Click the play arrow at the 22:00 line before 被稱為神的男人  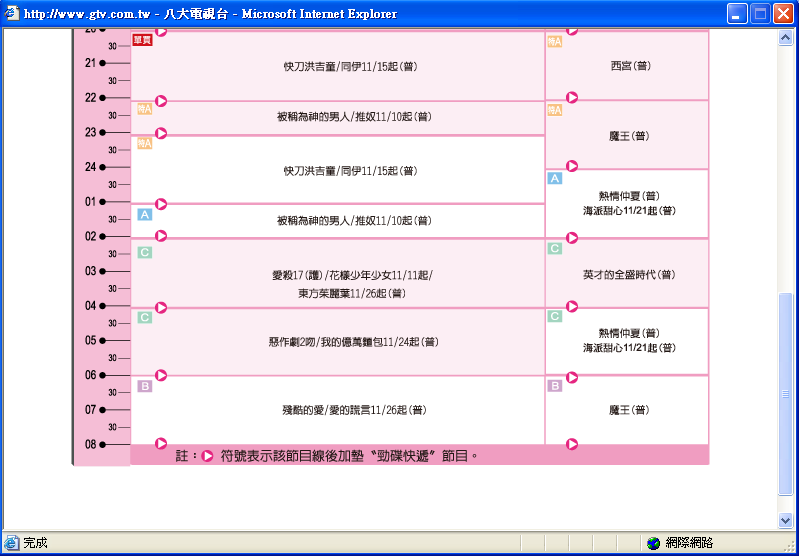point(161,101)
